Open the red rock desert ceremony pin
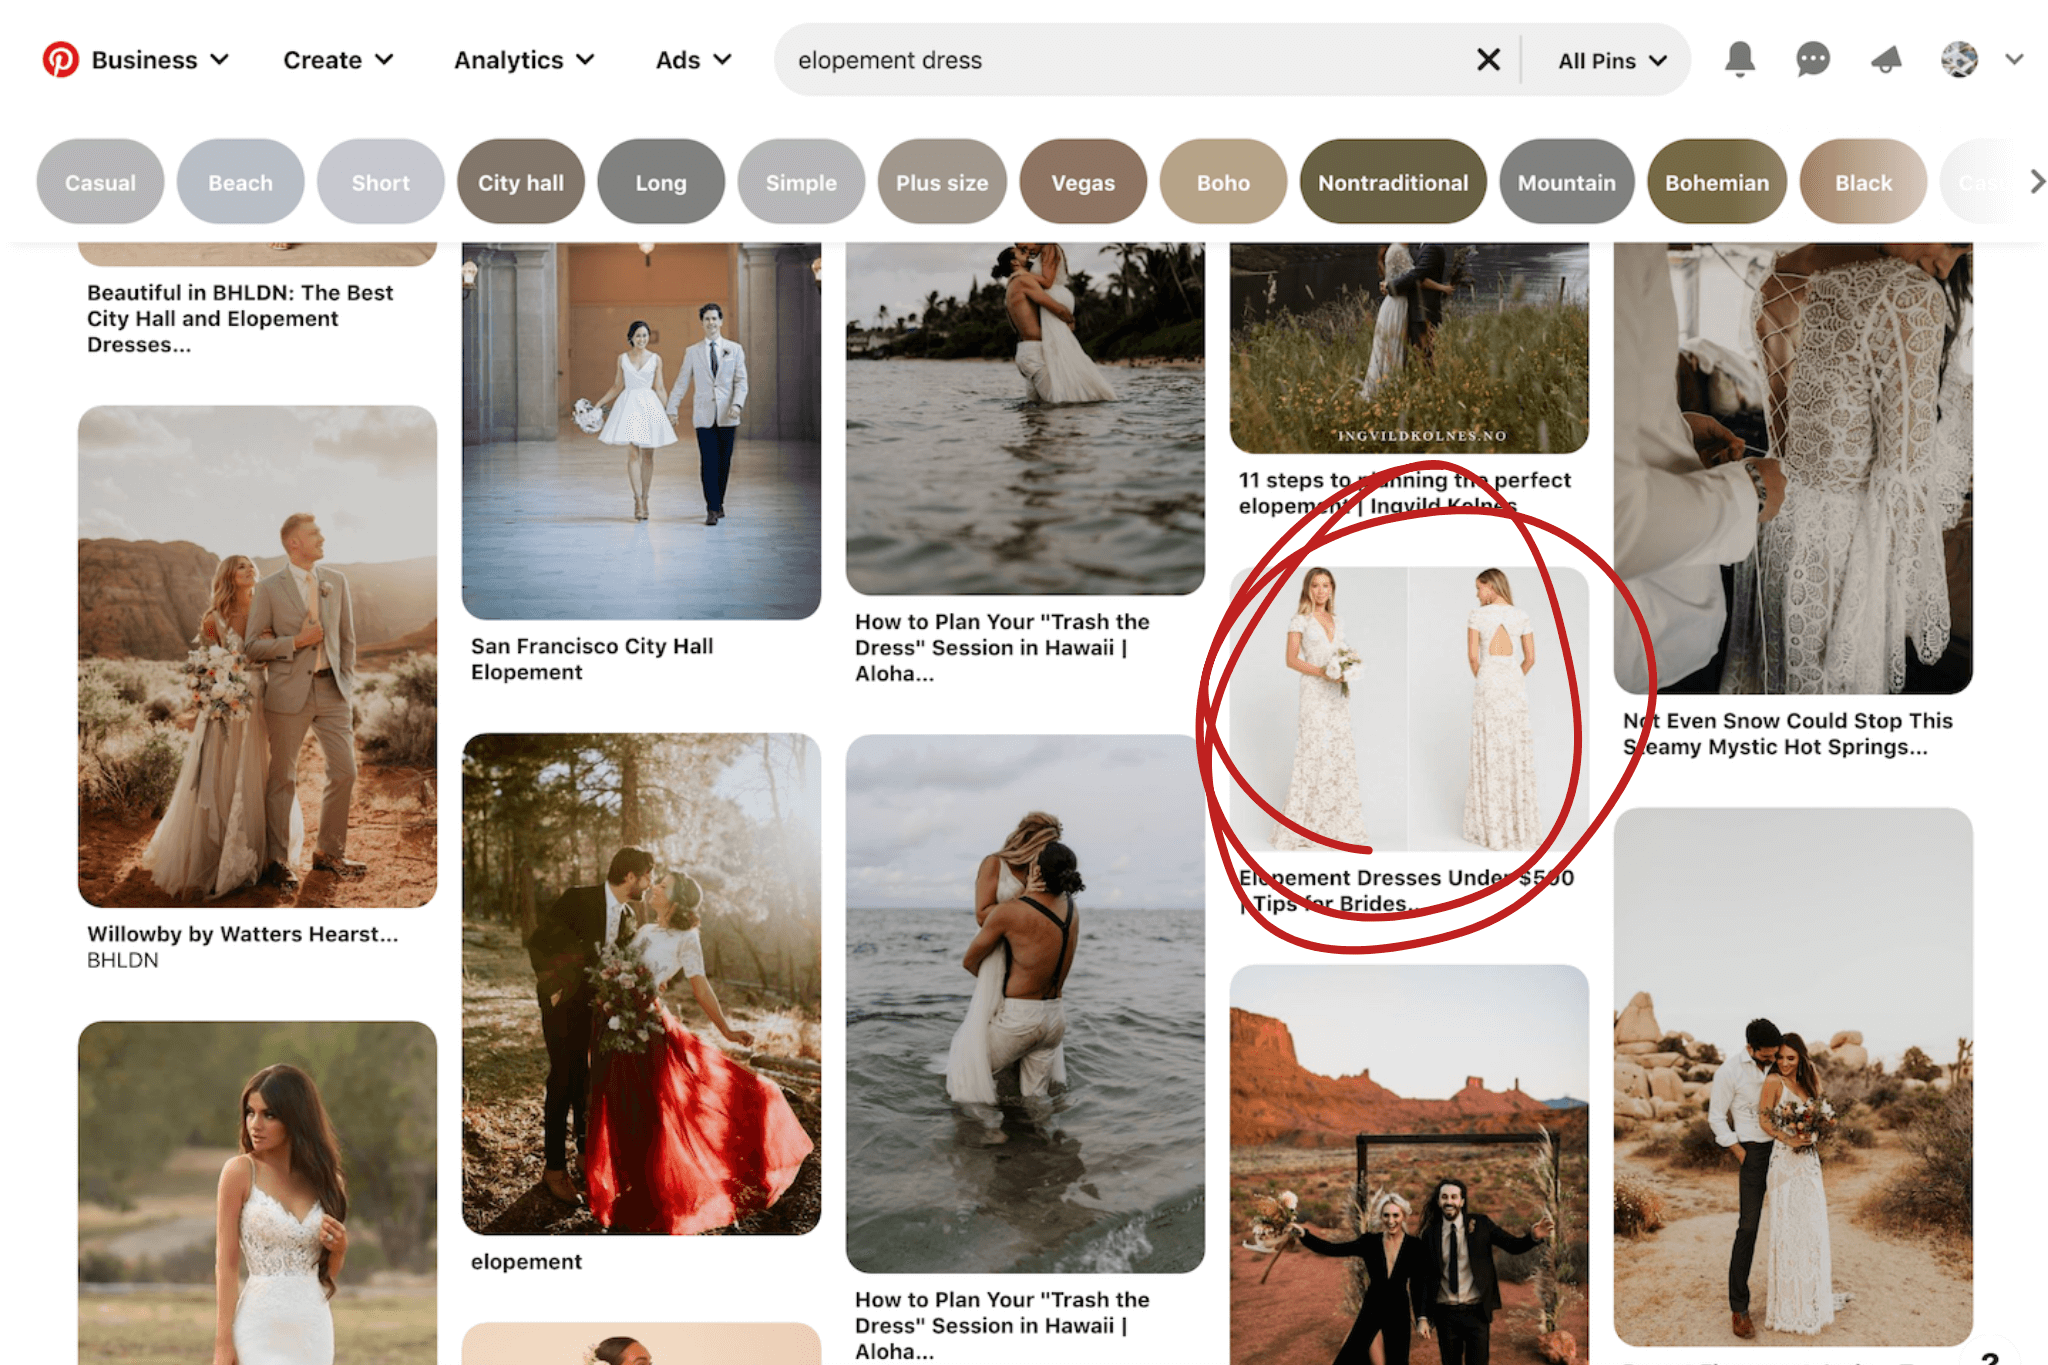Image resolution: width=2048 pixels, height=1365 pixels. point(1409,1164)
